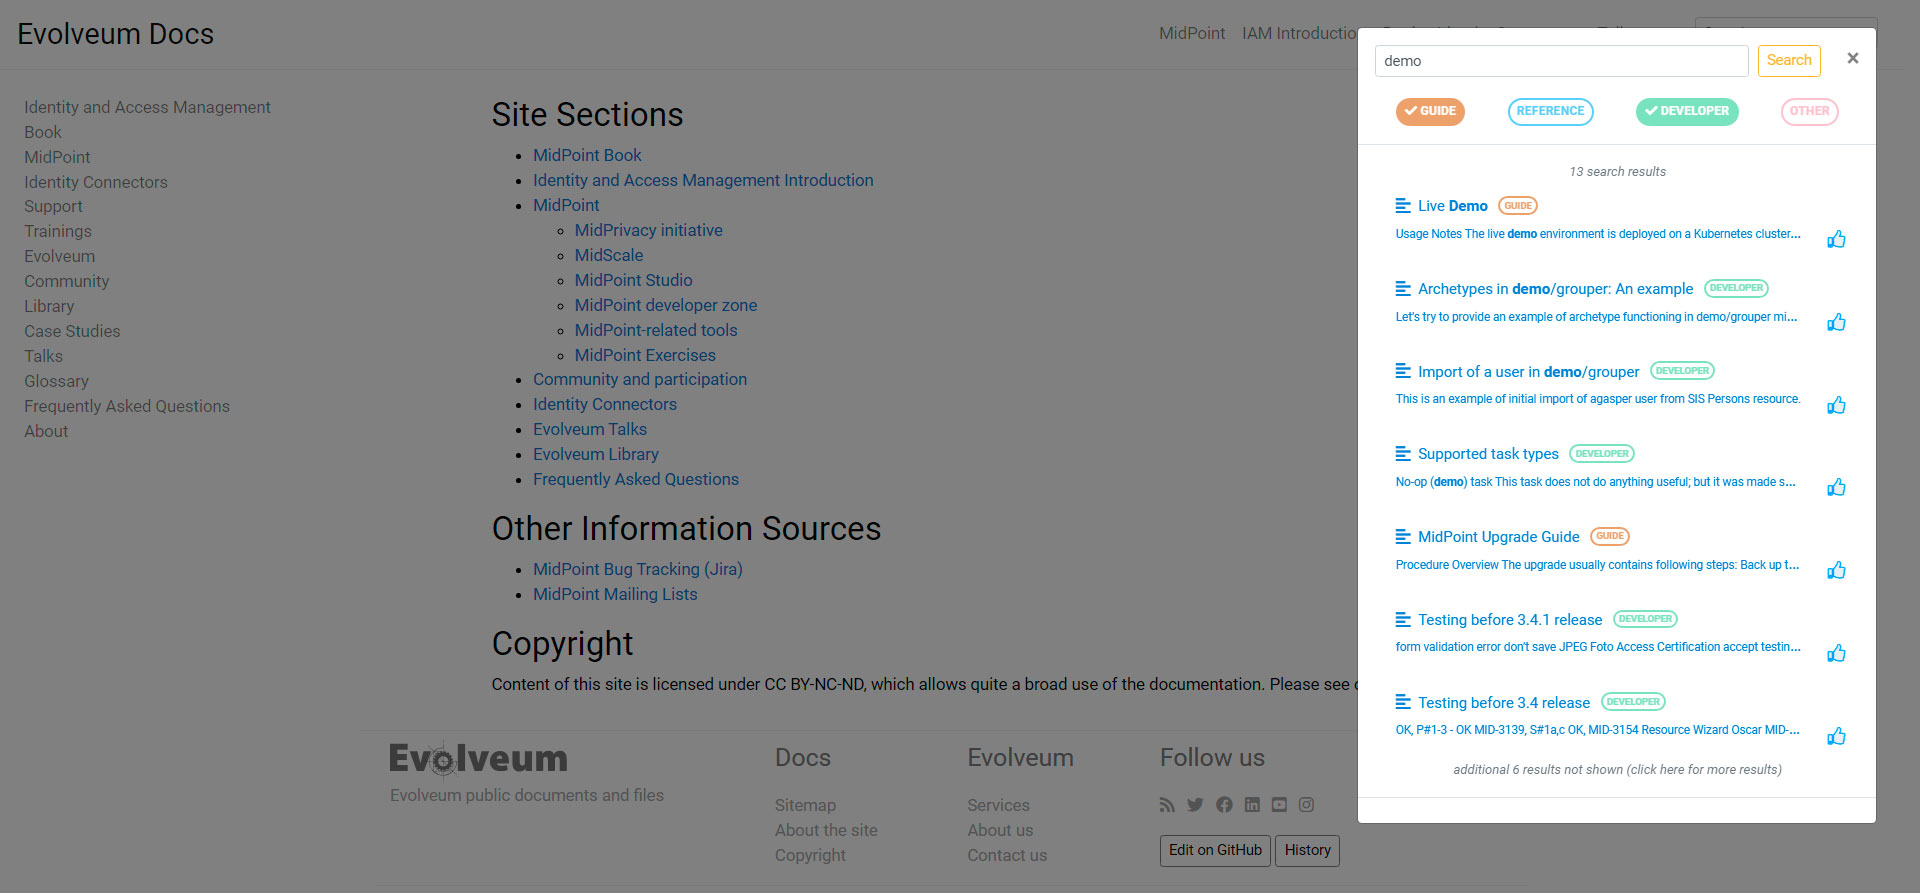1920x893 pixels.
Task: Select Identity Connectors in sidebar
Action: pyautogui.click(x=96, y=182)
